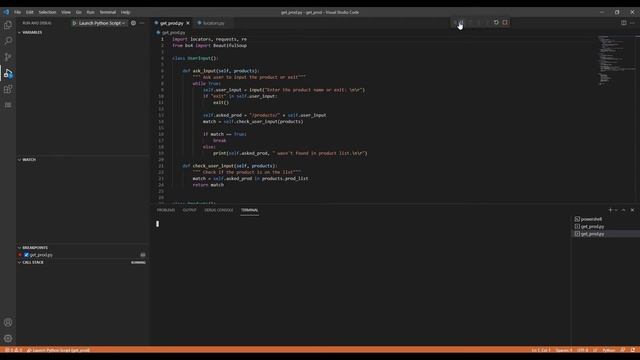The height and width of the screenshot is (360, 640).
Task: Click the get_prod.py breadcrumb
Action: (x=173, y=32)
